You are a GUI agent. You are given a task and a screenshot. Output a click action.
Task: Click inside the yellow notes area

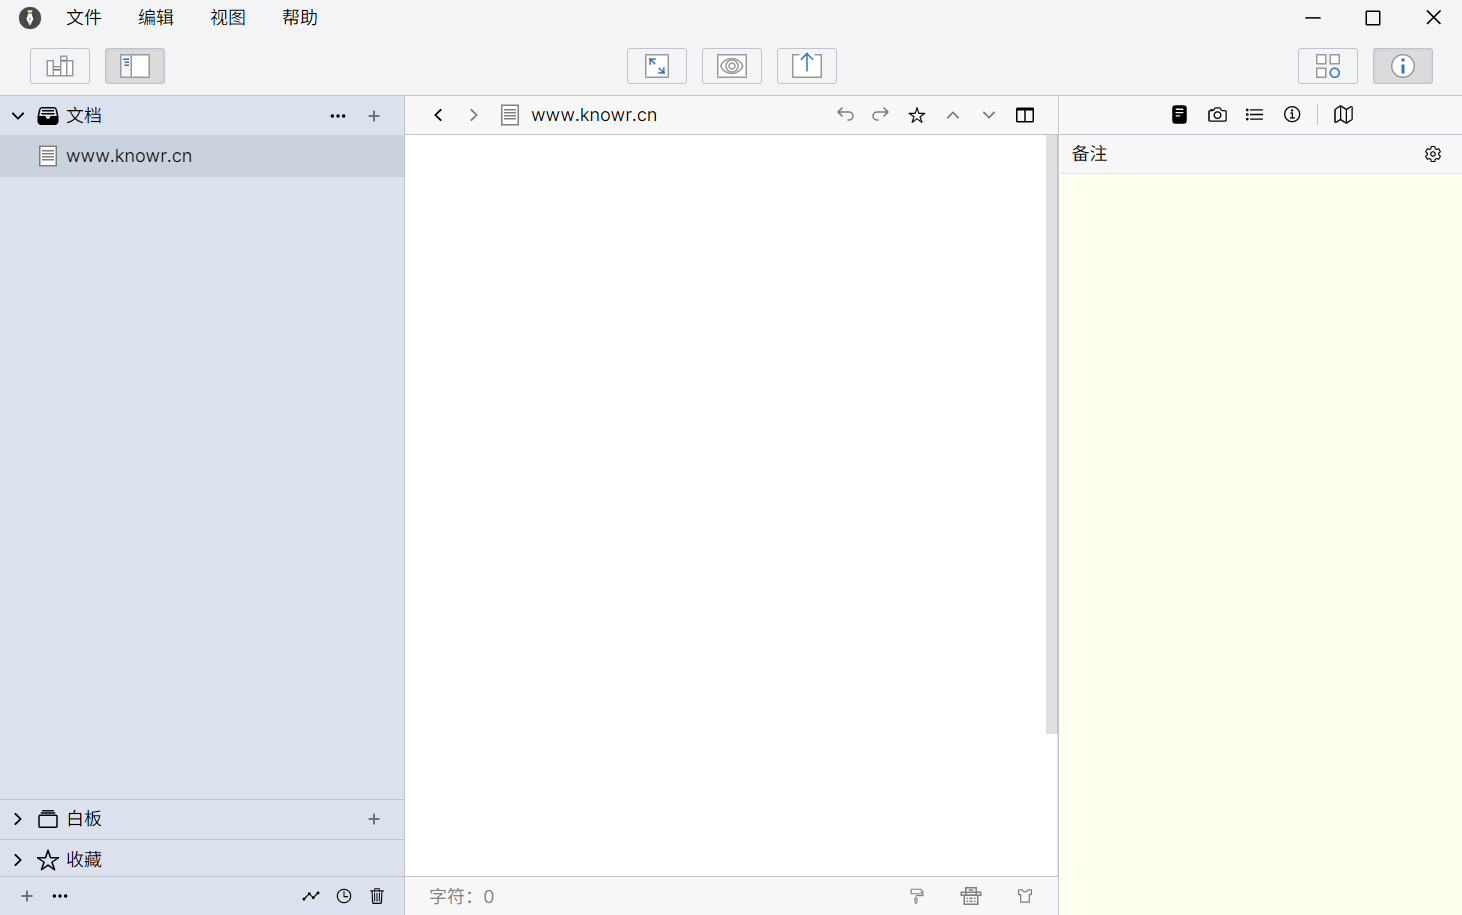coord(1260,544)
